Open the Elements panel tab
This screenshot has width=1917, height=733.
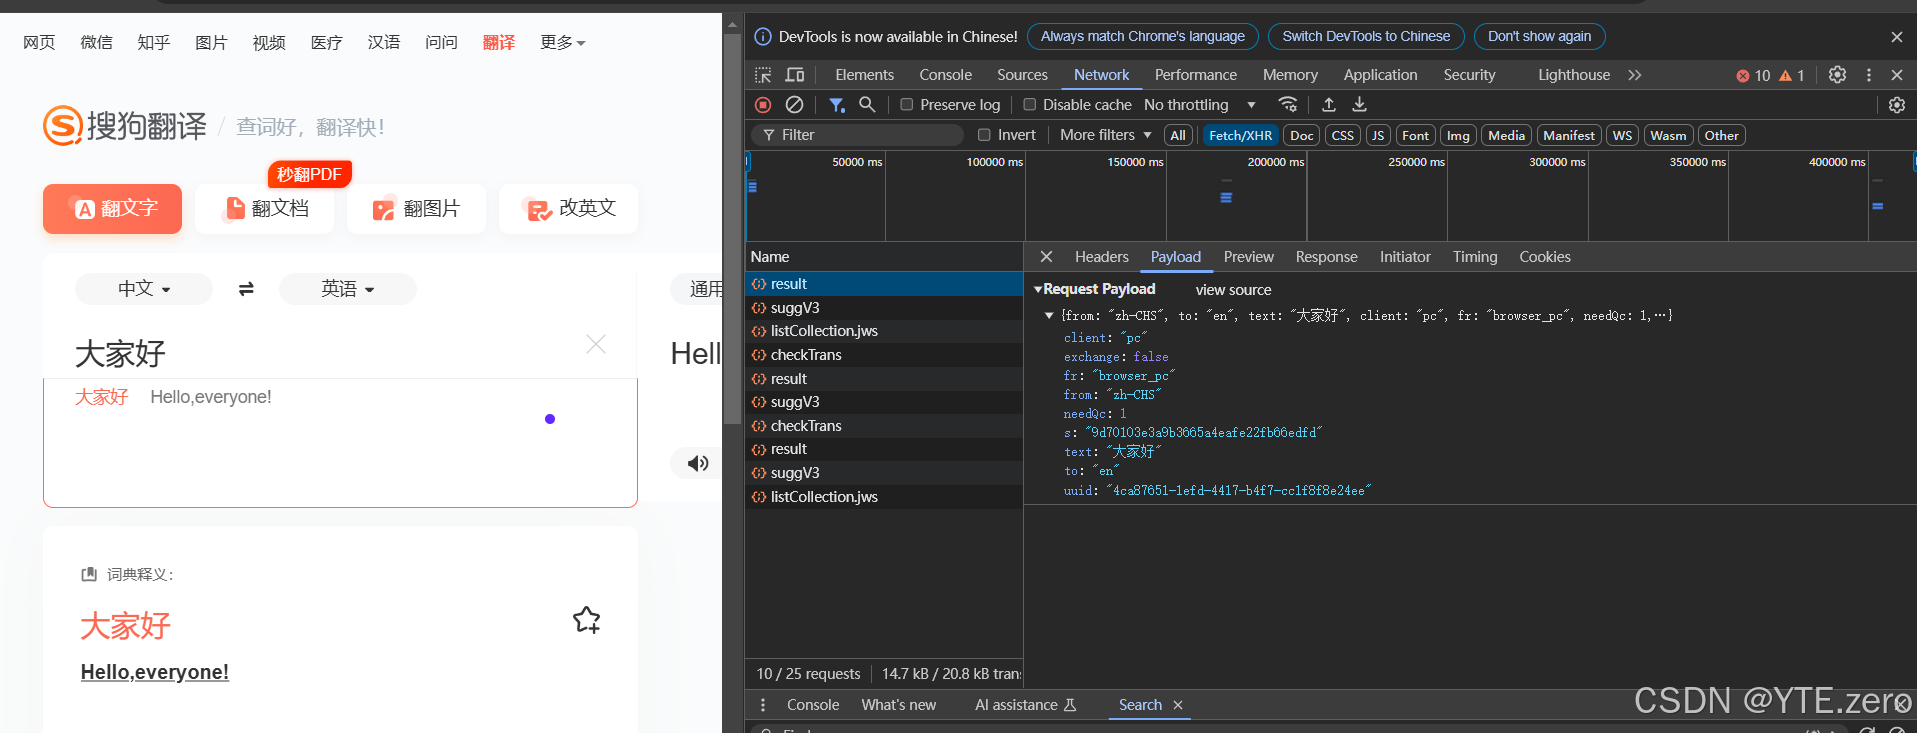(865, 75)
